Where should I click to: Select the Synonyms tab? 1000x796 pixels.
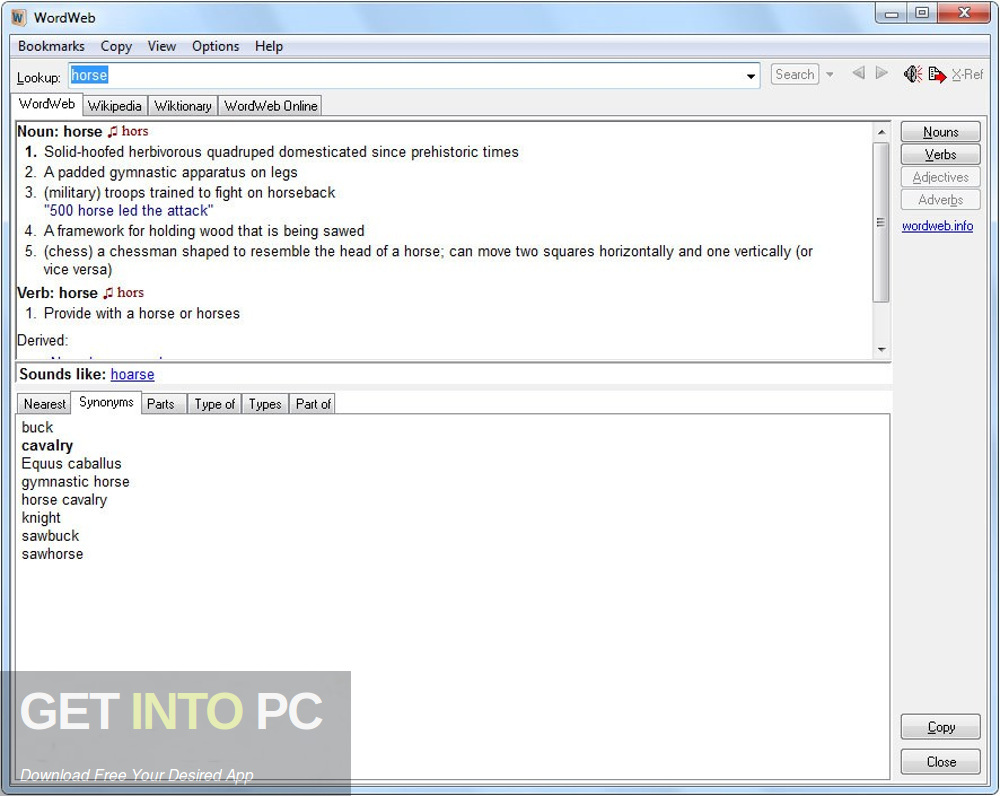coord(106,402)
